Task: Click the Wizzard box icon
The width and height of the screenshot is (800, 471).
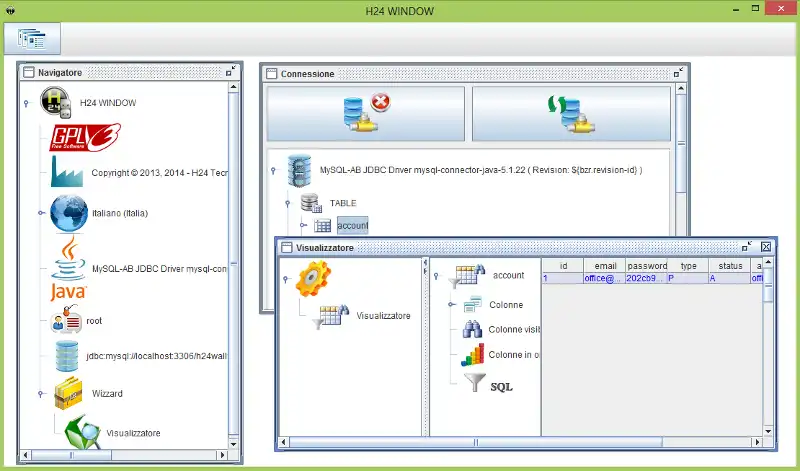Action: coord(68,393)
